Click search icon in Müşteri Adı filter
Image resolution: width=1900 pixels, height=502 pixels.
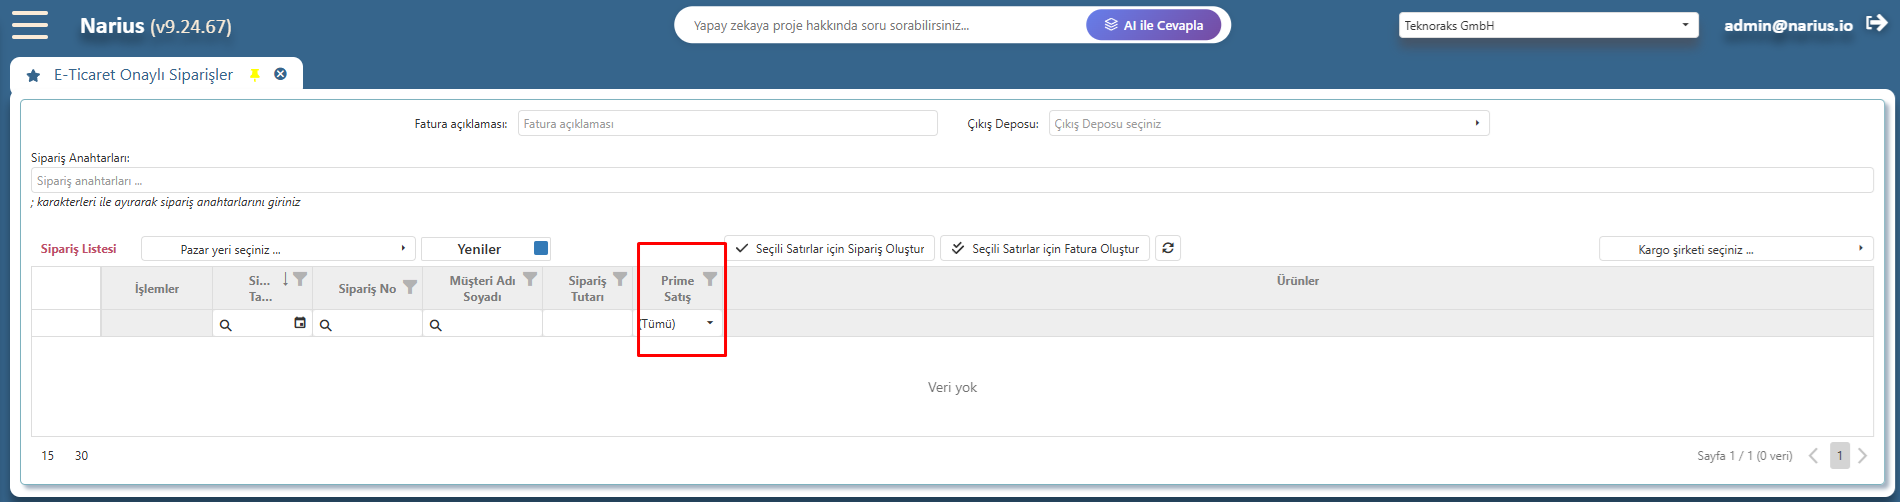[436, 325]
